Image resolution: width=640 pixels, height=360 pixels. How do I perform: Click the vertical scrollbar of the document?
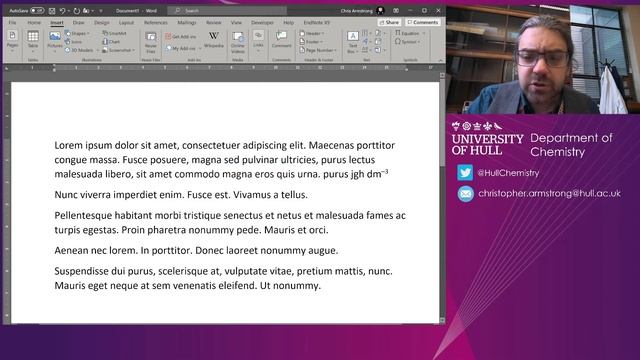[442, 198]
